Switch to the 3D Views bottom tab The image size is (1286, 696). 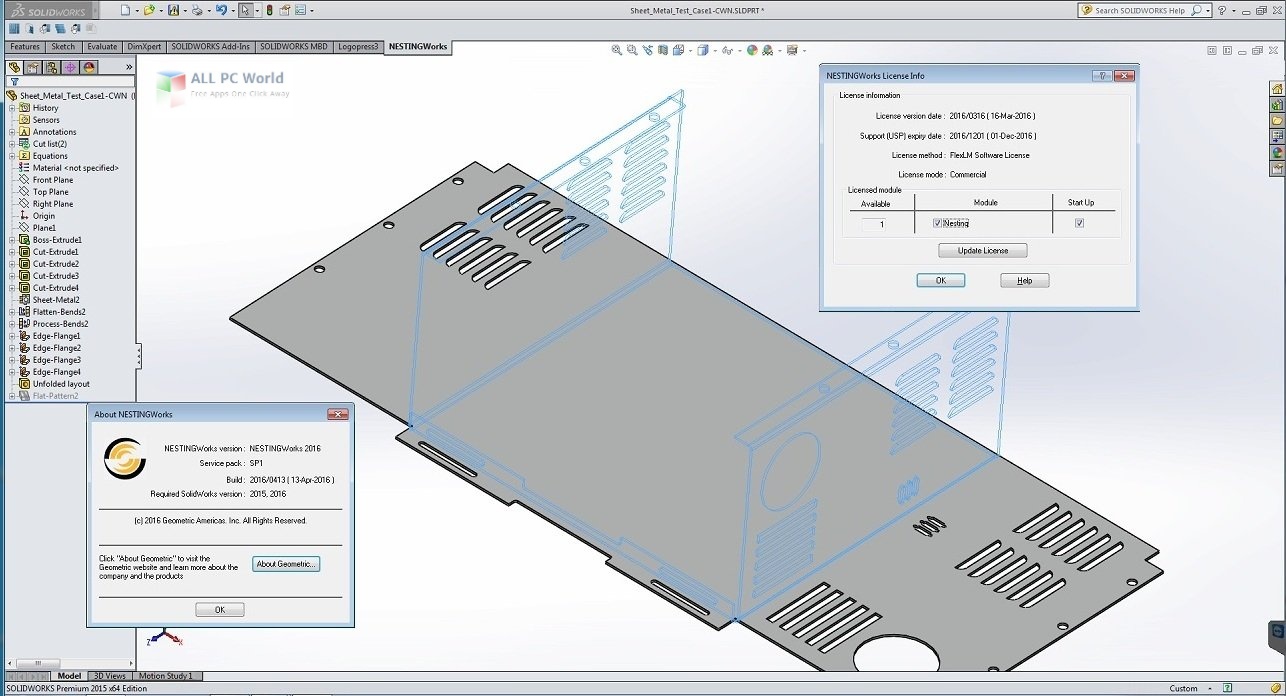pos(110,676)
